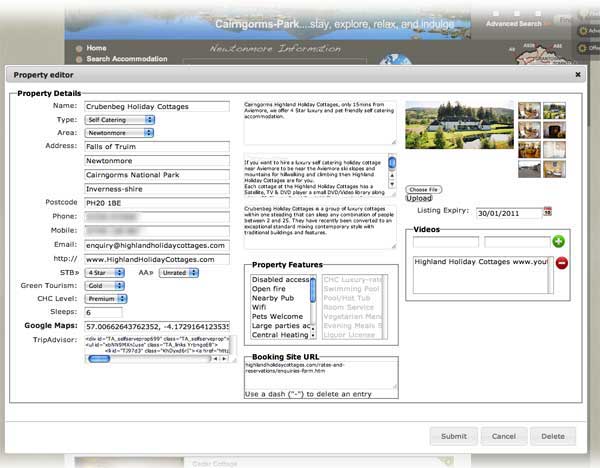Close the Property editor dialog

point(578,75)
